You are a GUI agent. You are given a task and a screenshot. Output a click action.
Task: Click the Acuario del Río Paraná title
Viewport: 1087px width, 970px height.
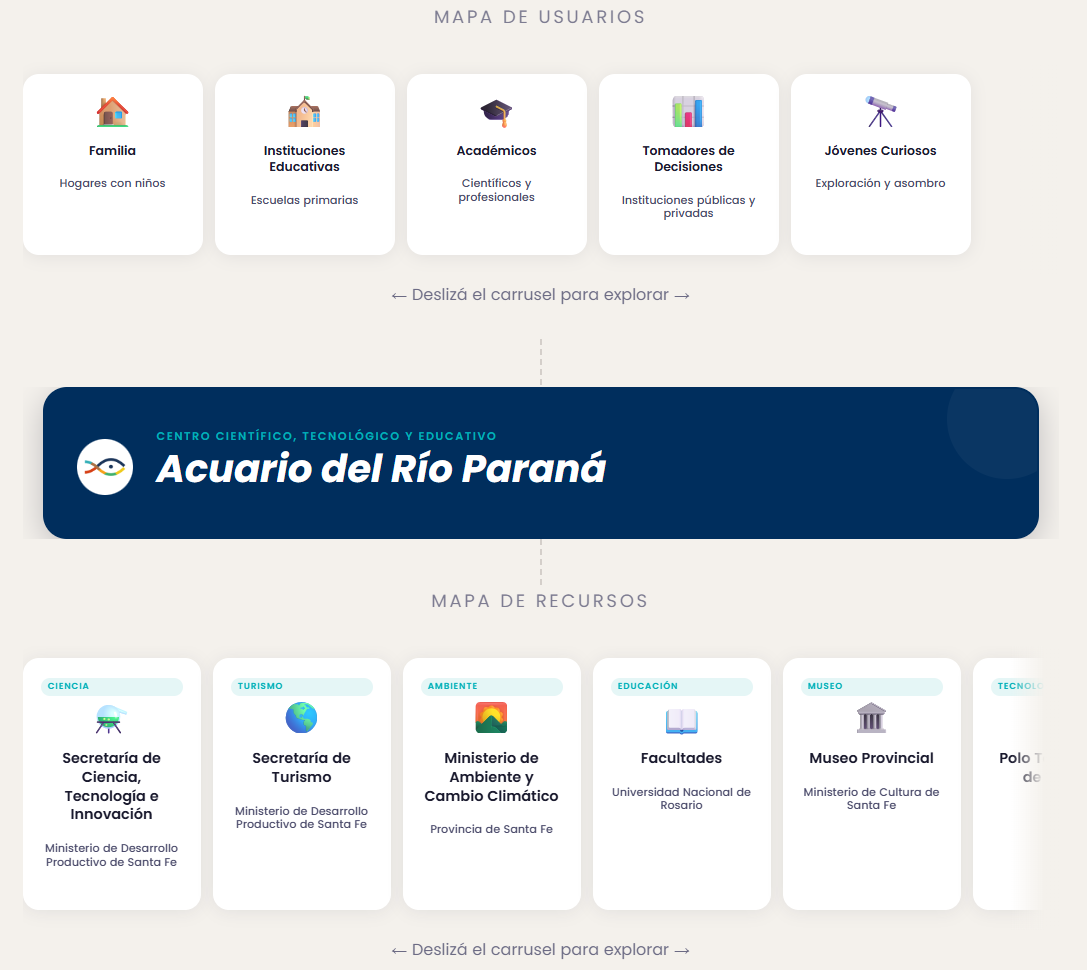click(x=381, y=468)
